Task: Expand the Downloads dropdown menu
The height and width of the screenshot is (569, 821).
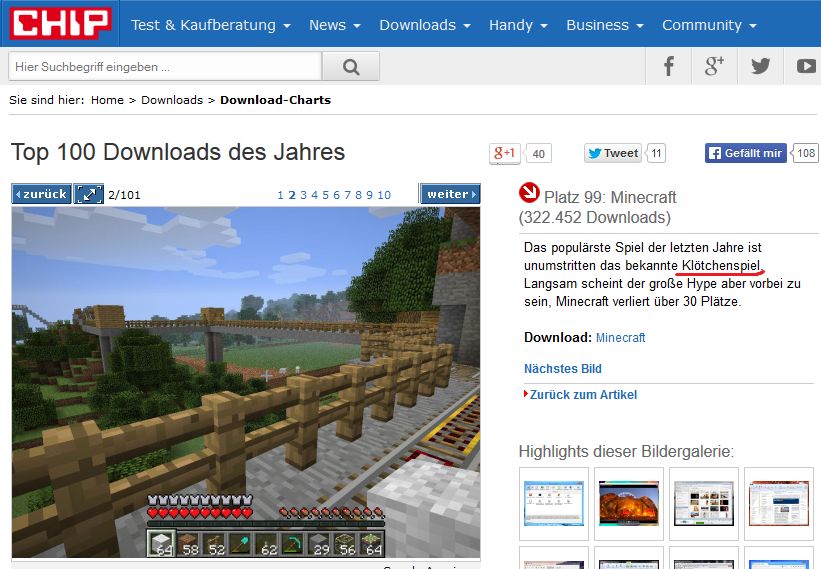Action: coord(424,25)
